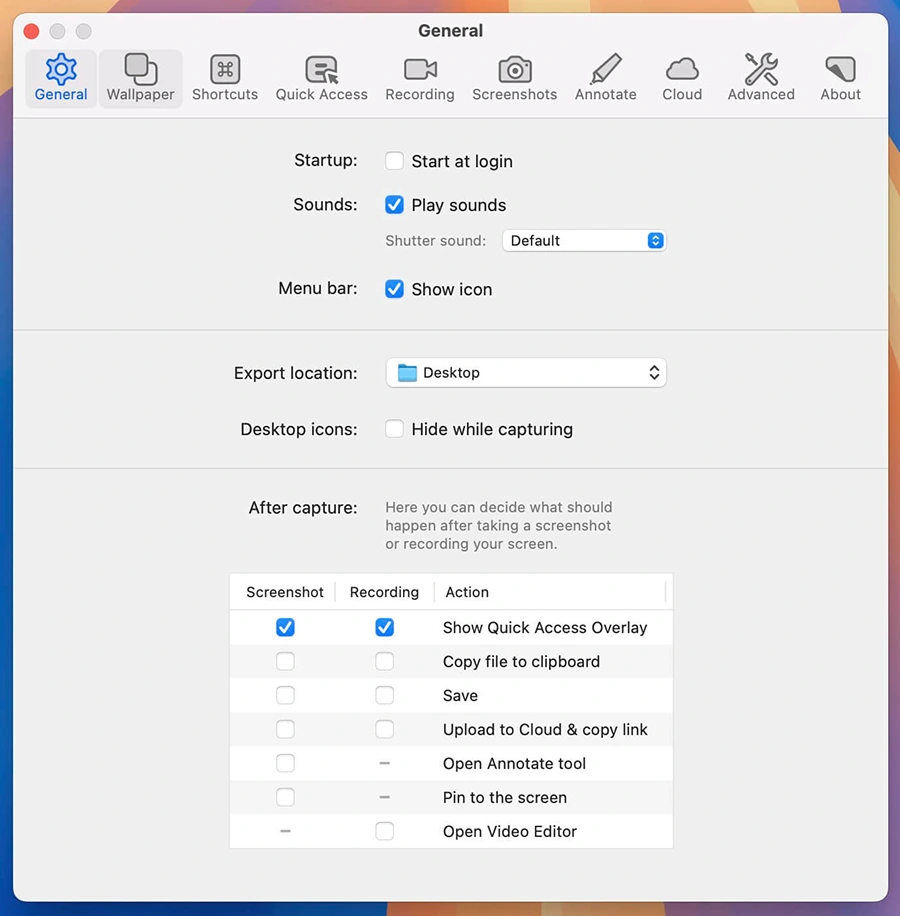Enable Hide while capturing desktop icons
Image resolution: width=900 pixels, height=916 pixels.
tap(395, 429)
